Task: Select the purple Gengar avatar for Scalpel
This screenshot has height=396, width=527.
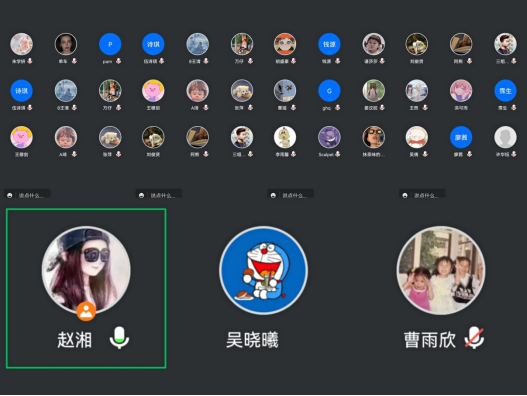Action: click(329, 137)
